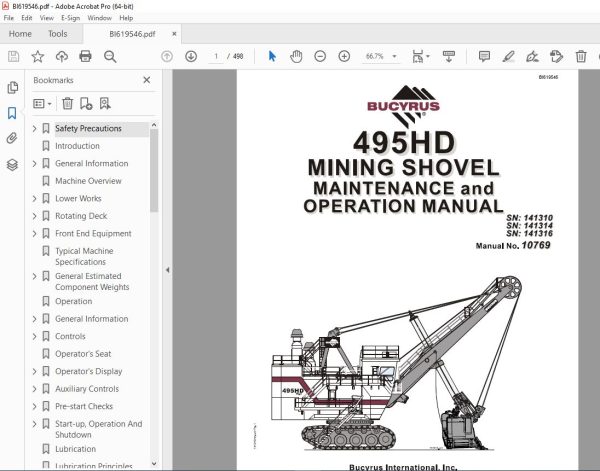Viewport: 600px width, 471px height.
Task: Open the Help menu
Action: point(126,18)
